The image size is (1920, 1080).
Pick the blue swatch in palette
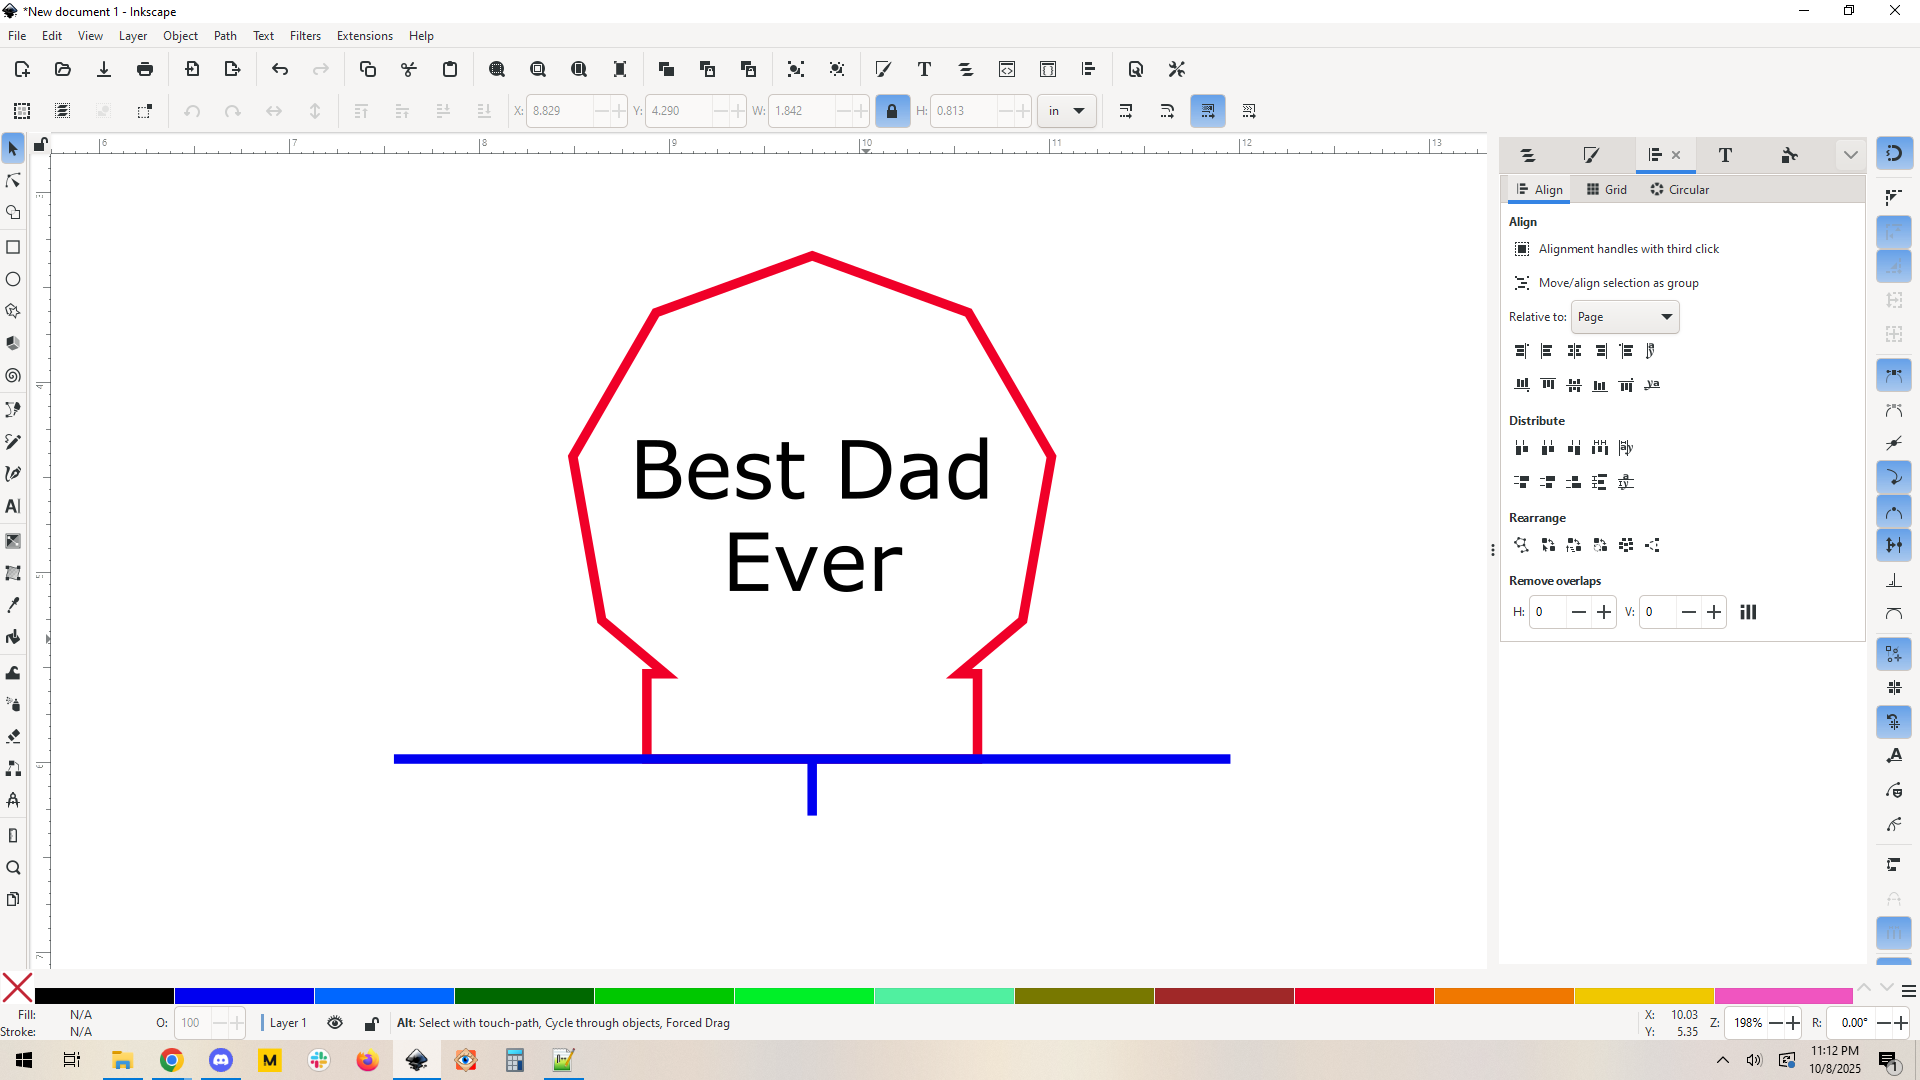[x=244, y=996]
